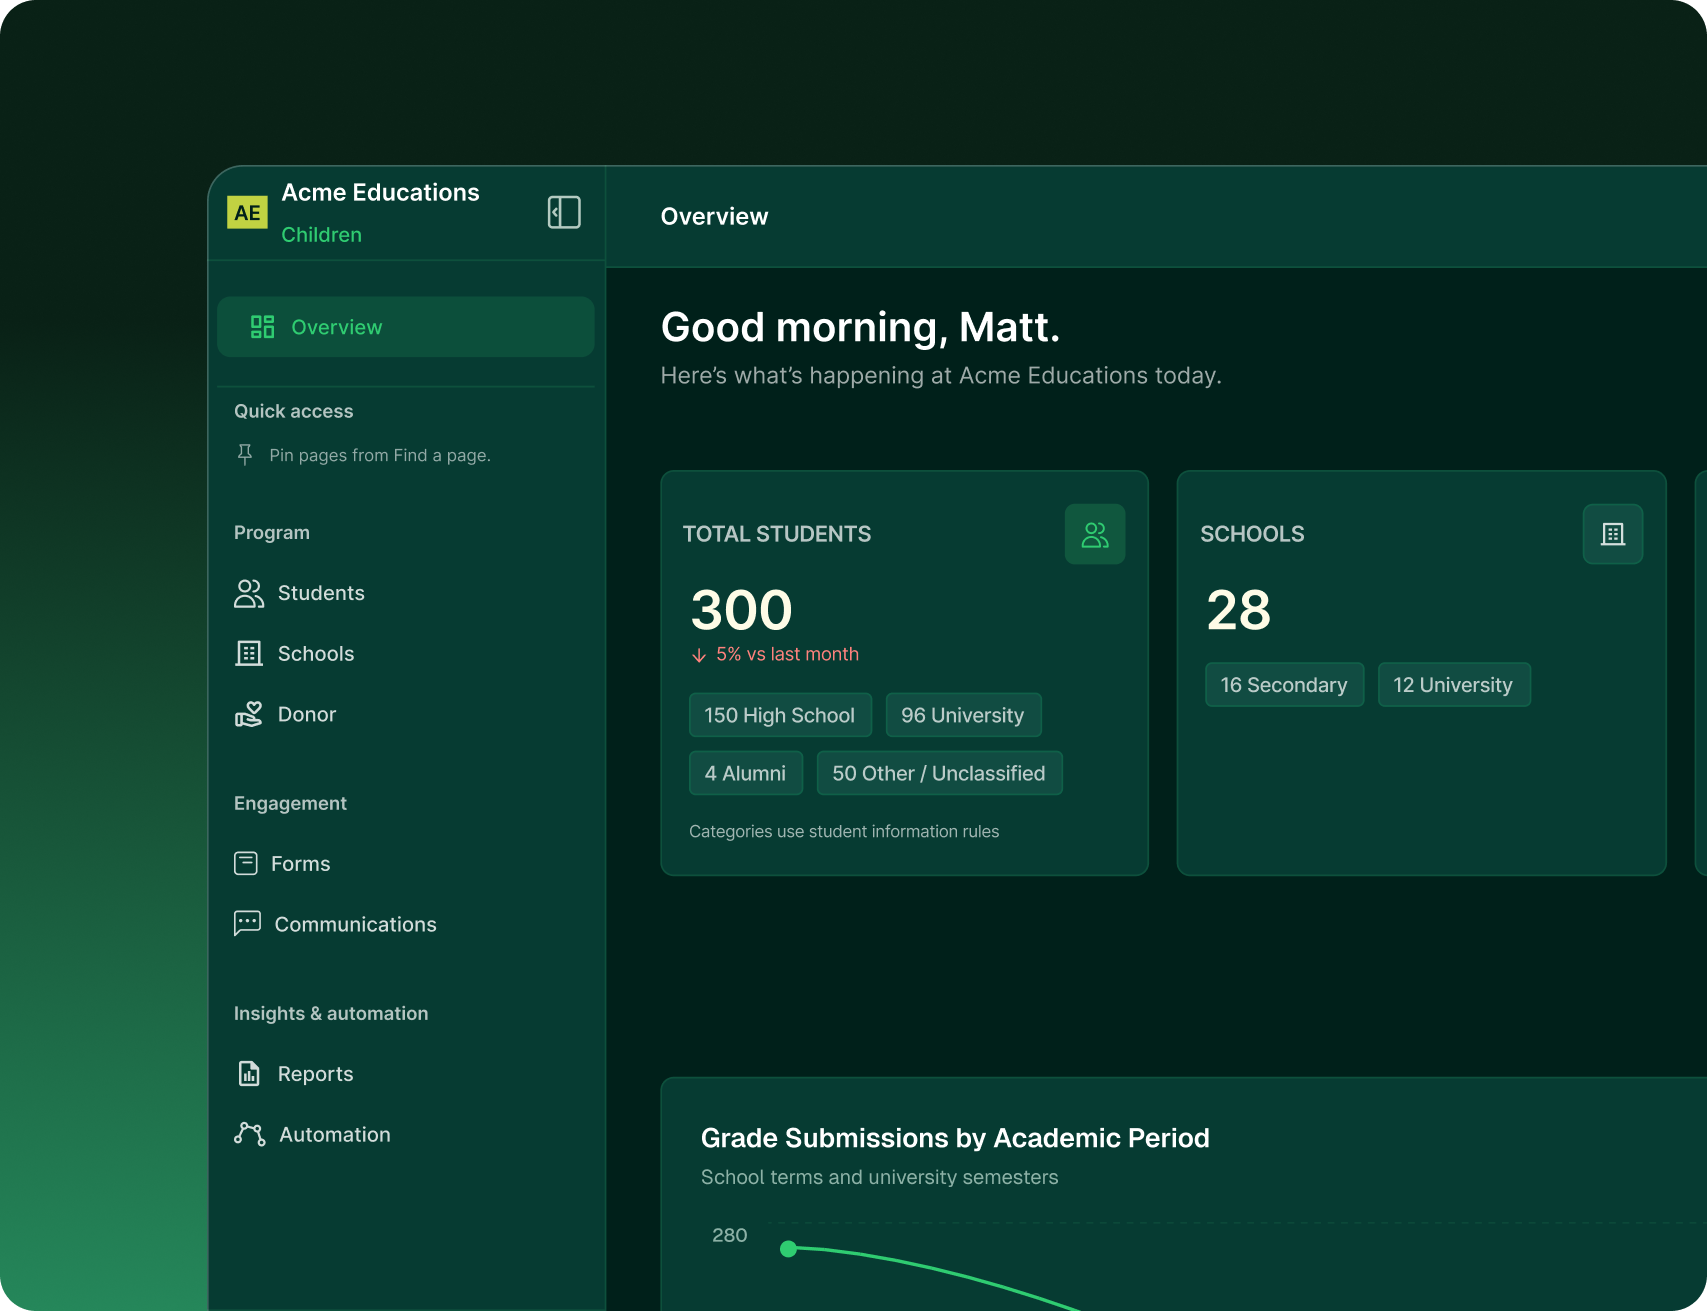Click the first data point on the chart
Image resolution: width=1707 pixels, height=1311 pixels.
click(x=788, y=1248)
